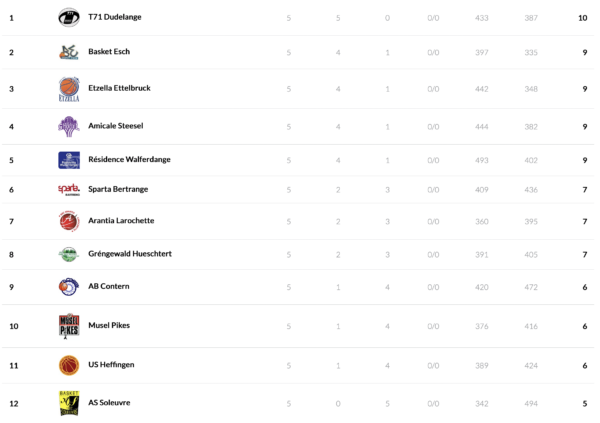Click the Basket Esch team logo

click(68, 52)
